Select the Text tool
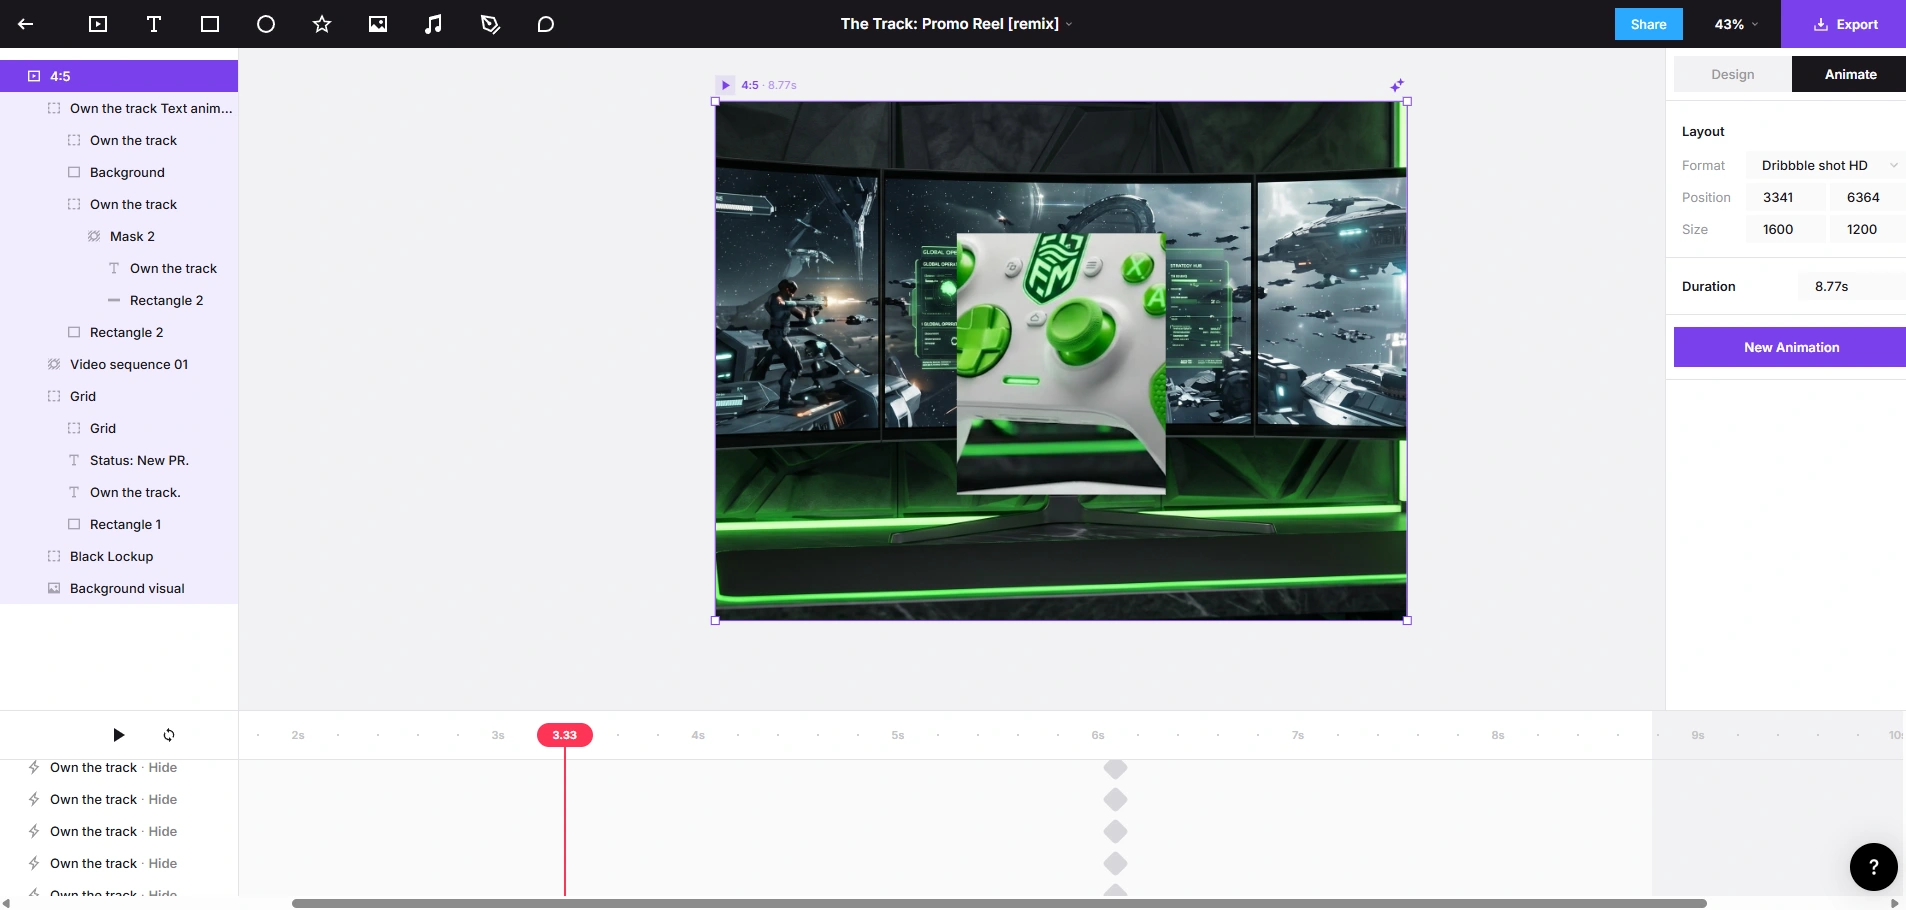Screen dimensions: 1906x910 [x=154, y=24]
